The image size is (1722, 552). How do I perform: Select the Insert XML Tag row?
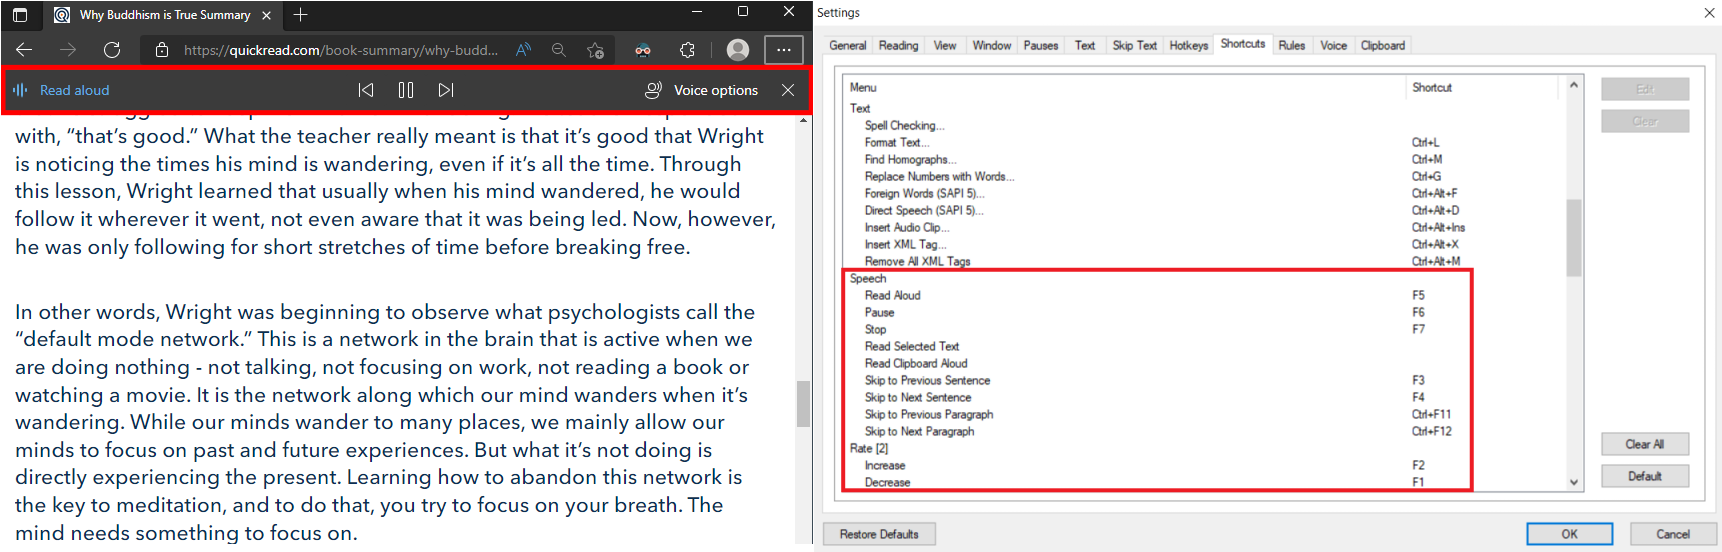(x=1204, y=245)
